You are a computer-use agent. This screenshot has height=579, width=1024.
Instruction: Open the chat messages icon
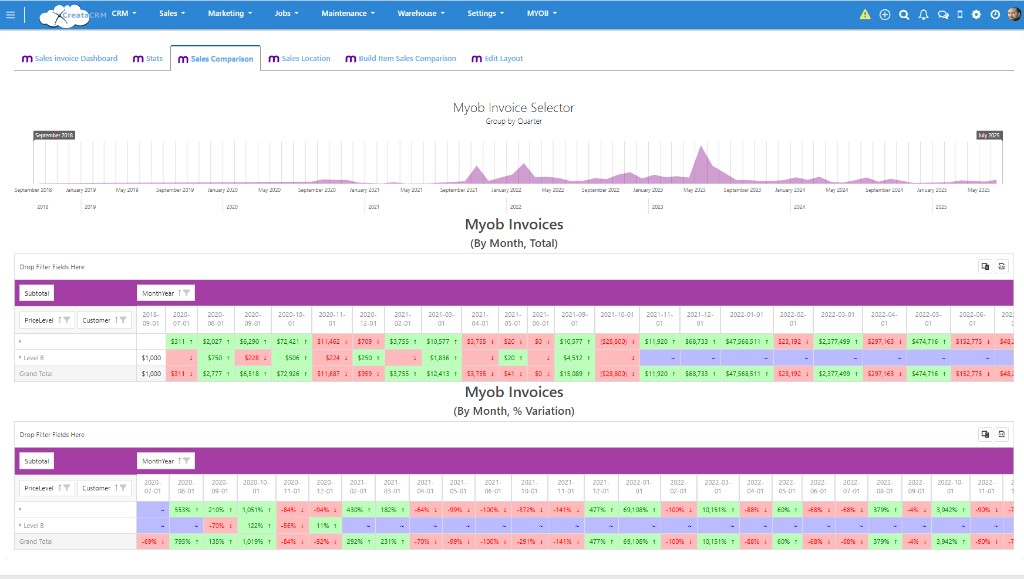coord(943,14)
